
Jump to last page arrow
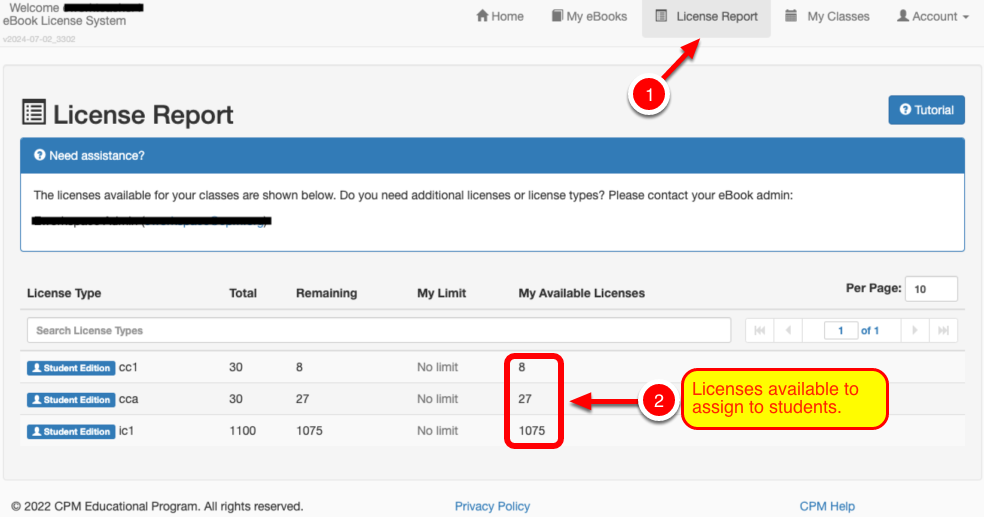[943, 331]
